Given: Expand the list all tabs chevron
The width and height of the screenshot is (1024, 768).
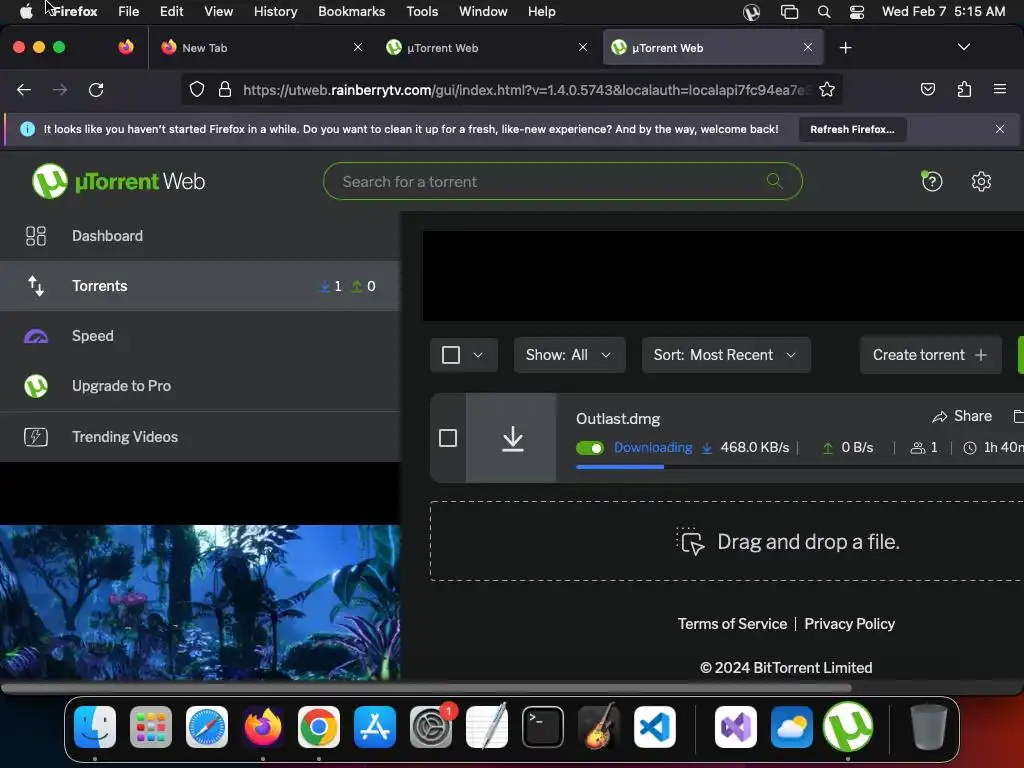Looking at the screenshot, I should (x=963, y=47).
